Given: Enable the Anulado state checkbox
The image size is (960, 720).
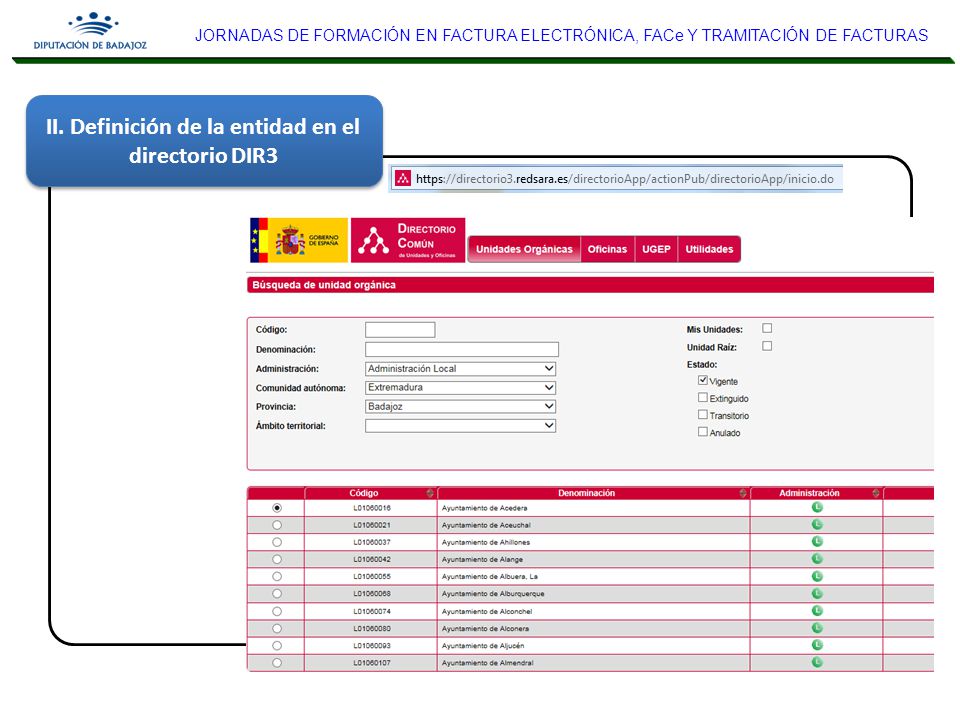Looking at the screenshot, I should [703, 432].
